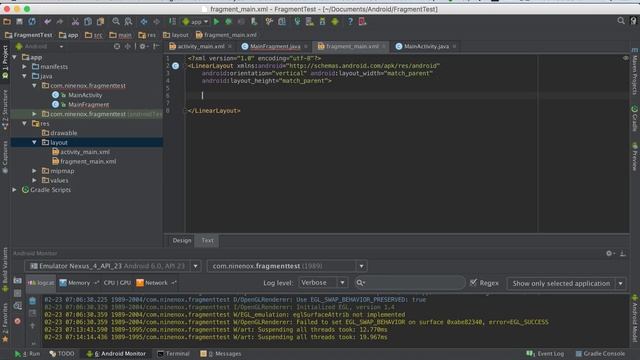Select MainActivity class in project tree
The height and width of the screenshot is (360, 640).
(x=85, y=95)
